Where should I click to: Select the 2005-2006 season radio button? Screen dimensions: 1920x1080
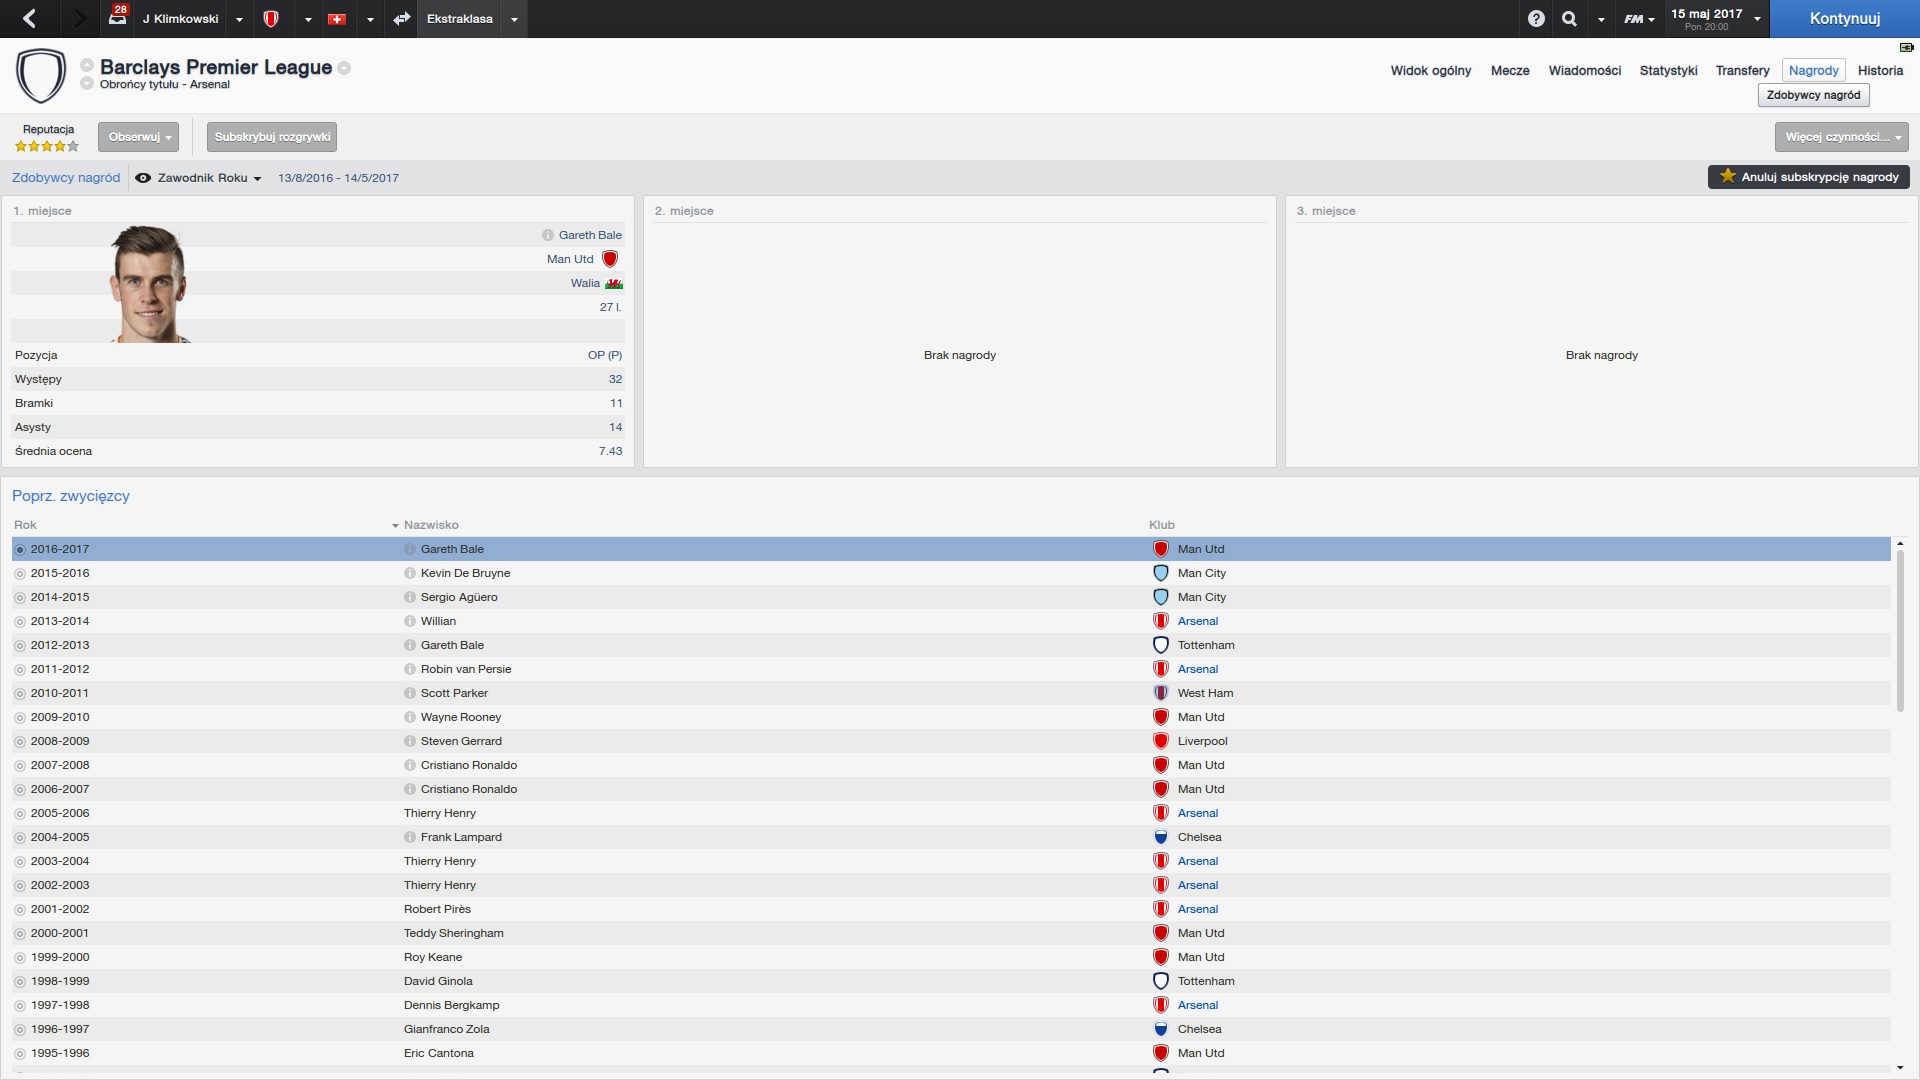[x=20, y=813]
